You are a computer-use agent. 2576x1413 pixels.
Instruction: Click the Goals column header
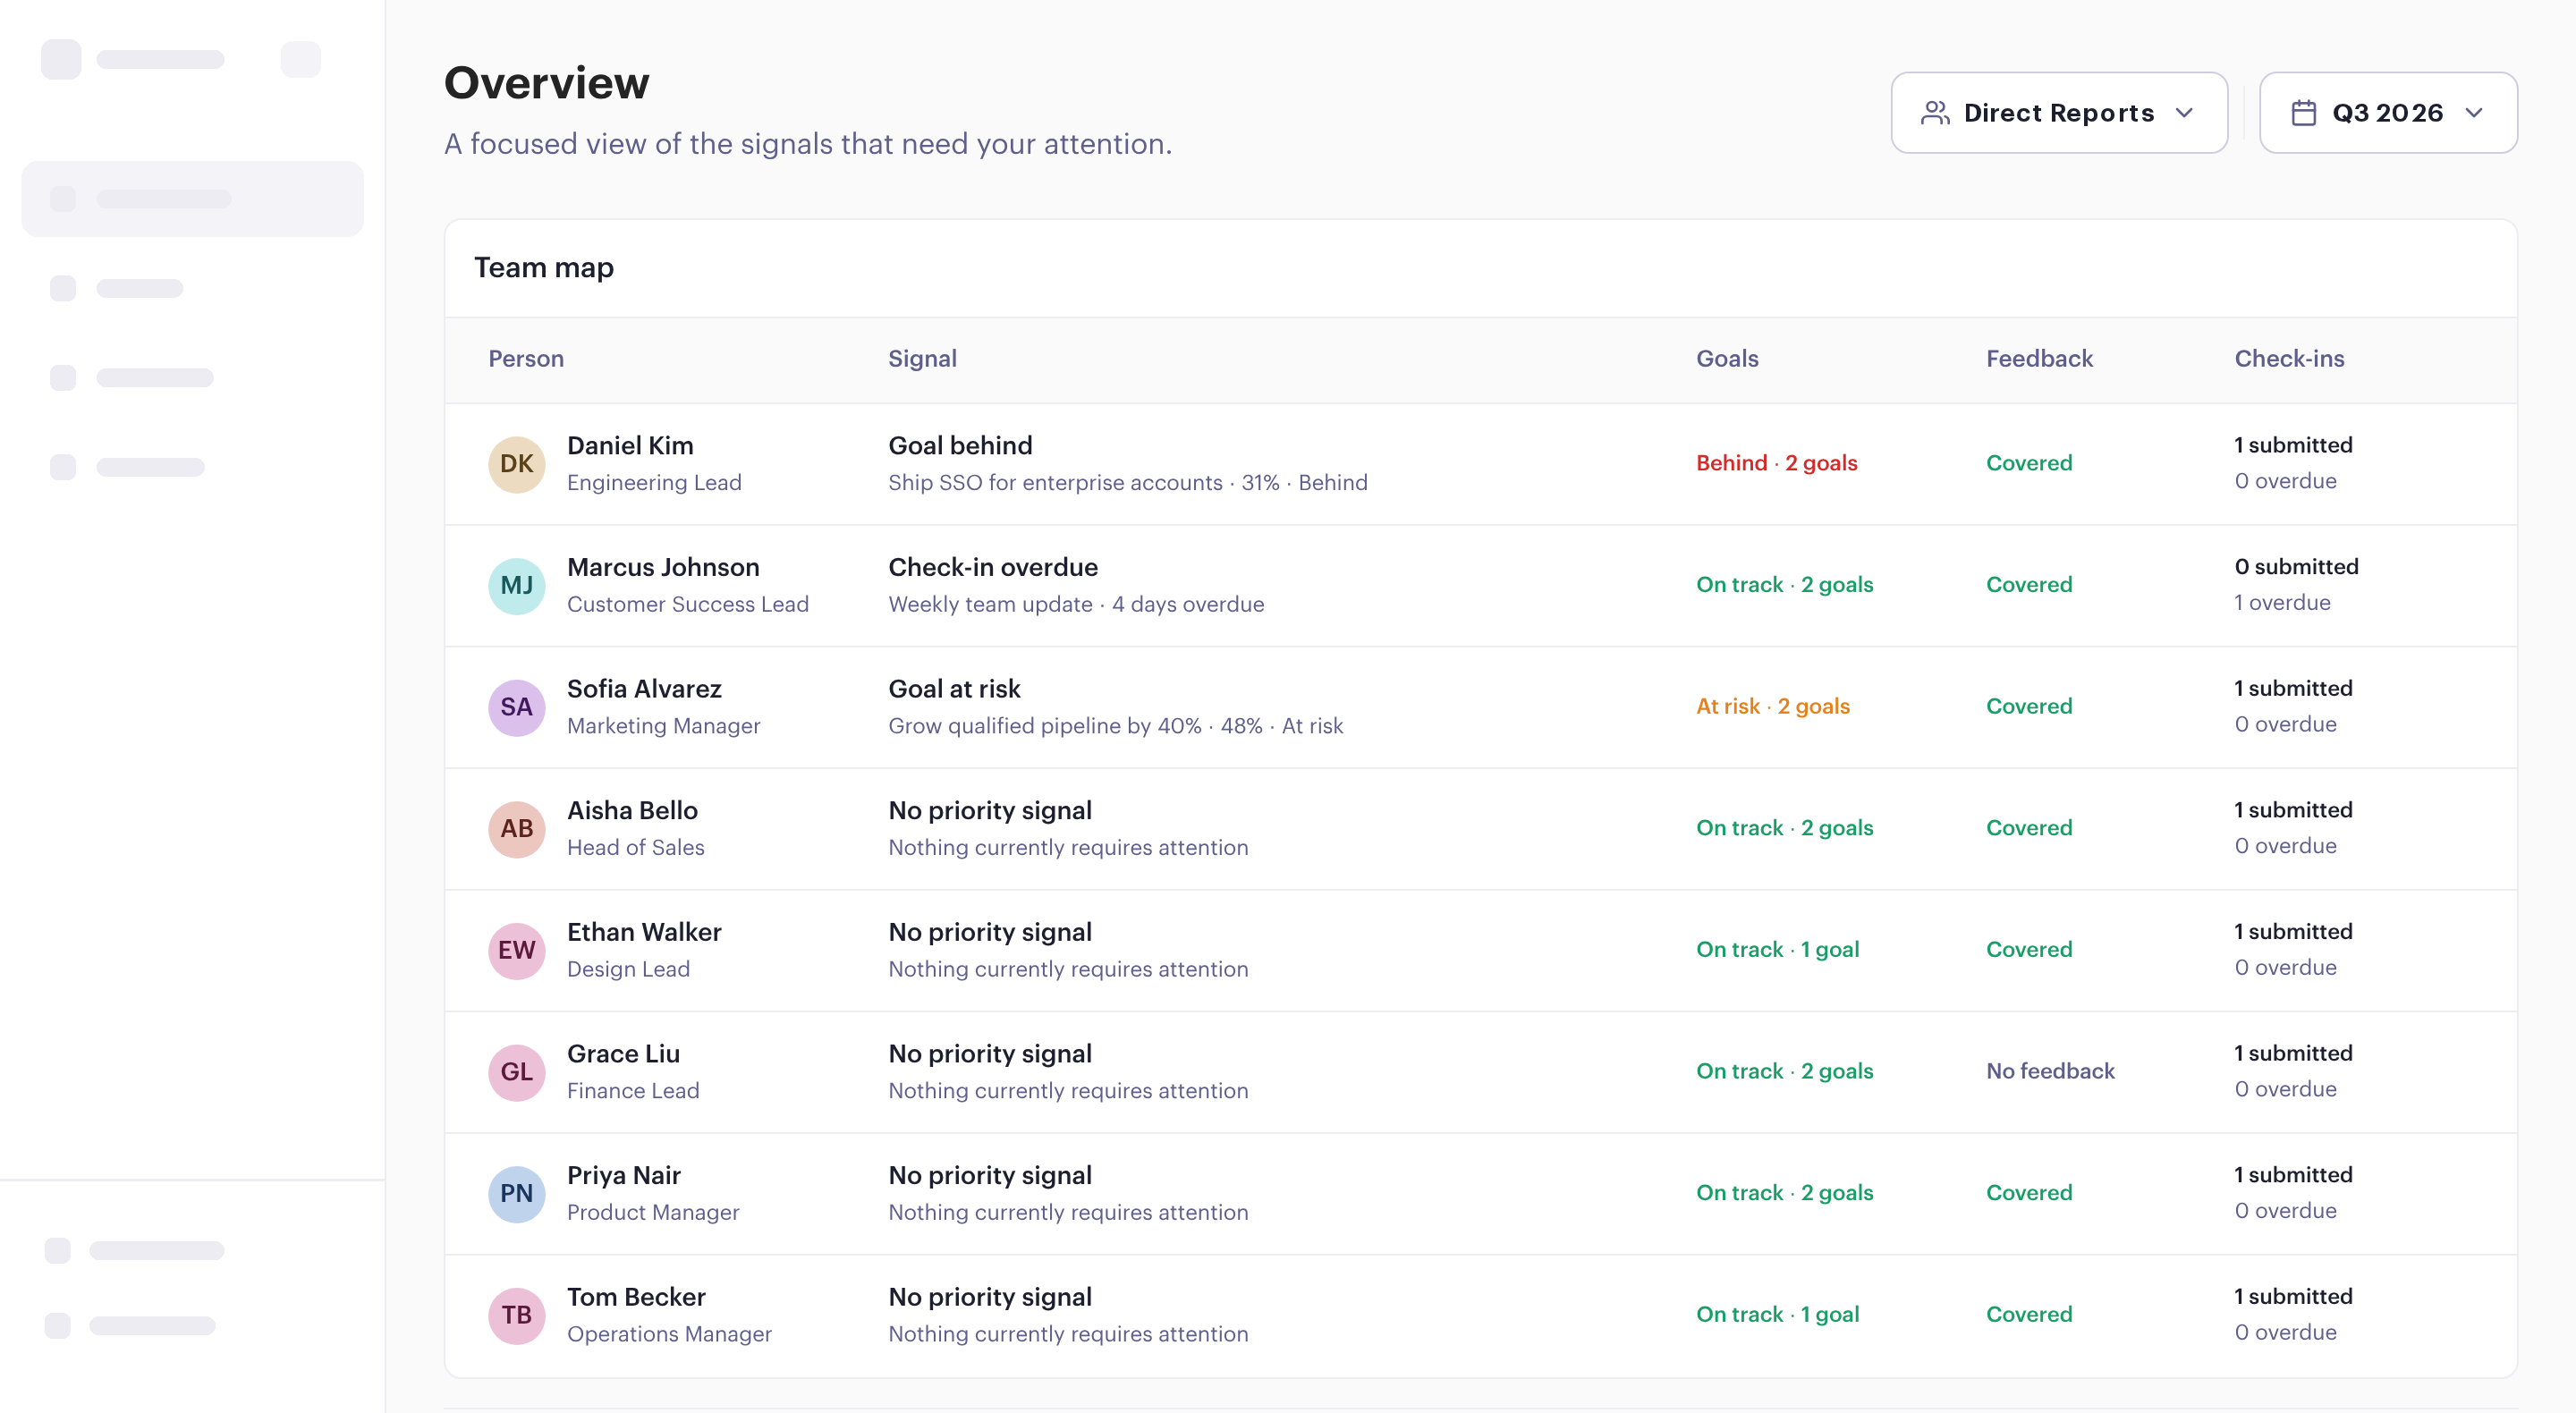(x=1727, y=359)
